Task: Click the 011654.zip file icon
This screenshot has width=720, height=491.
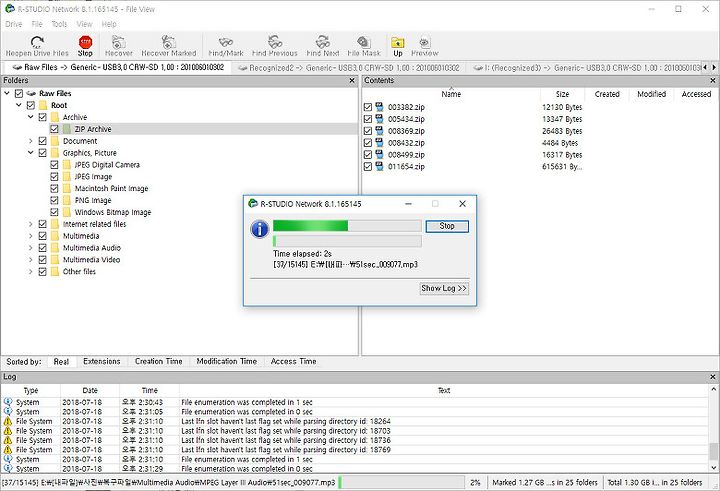Action: pos(380,166)
